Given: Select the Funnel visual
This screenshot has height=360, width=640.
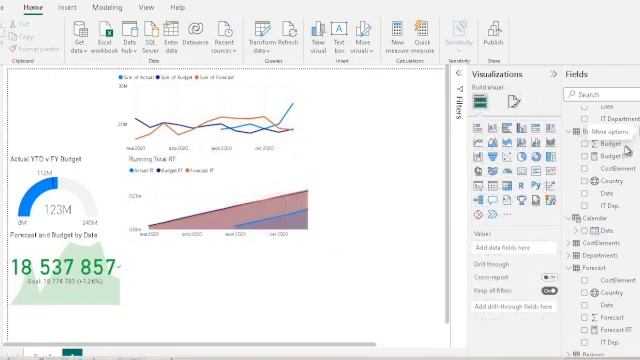Looking at the screenshot, I should 493,157.
